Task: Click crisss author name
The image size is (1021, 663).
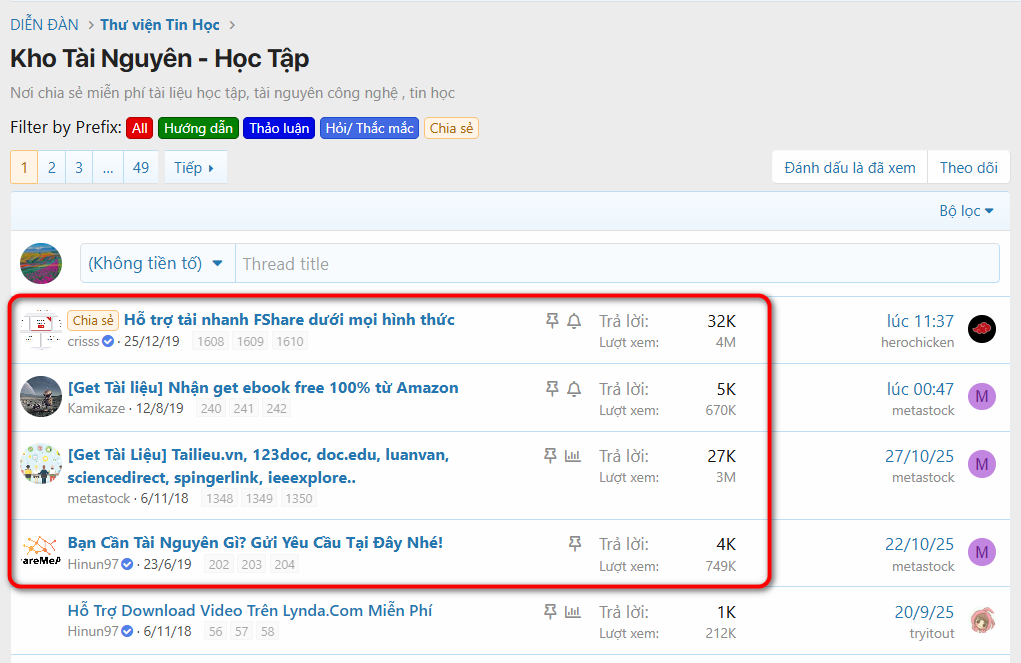Action: [x=83, y=341]
